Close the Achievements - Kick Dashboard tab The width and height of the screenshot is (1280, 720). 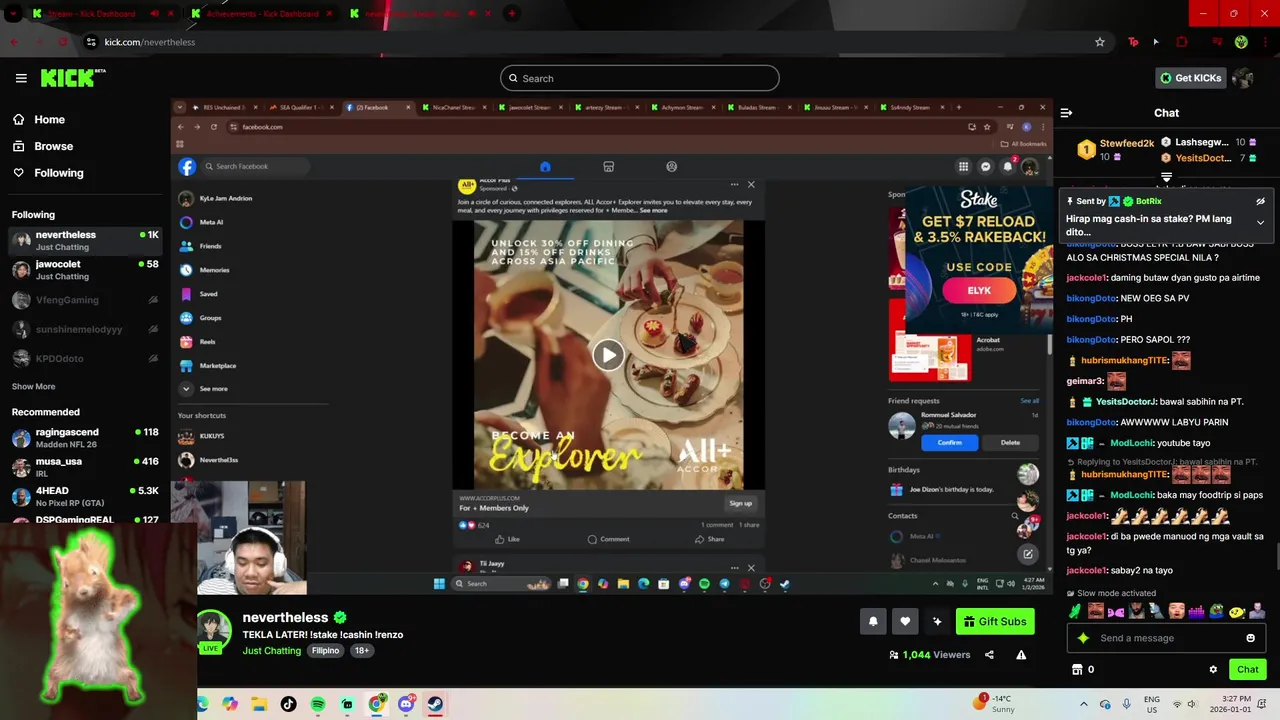pyautogui.click(x=327, y=14)
